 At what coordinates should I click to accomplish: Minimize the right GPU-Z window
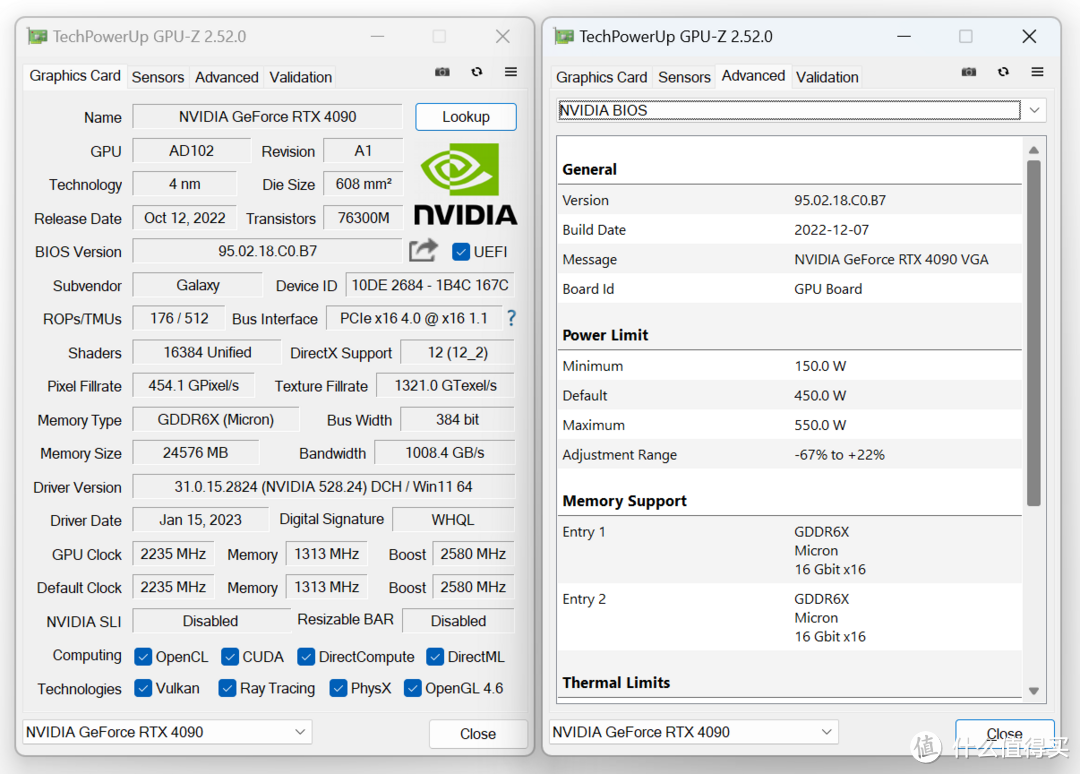click(904, 36)
